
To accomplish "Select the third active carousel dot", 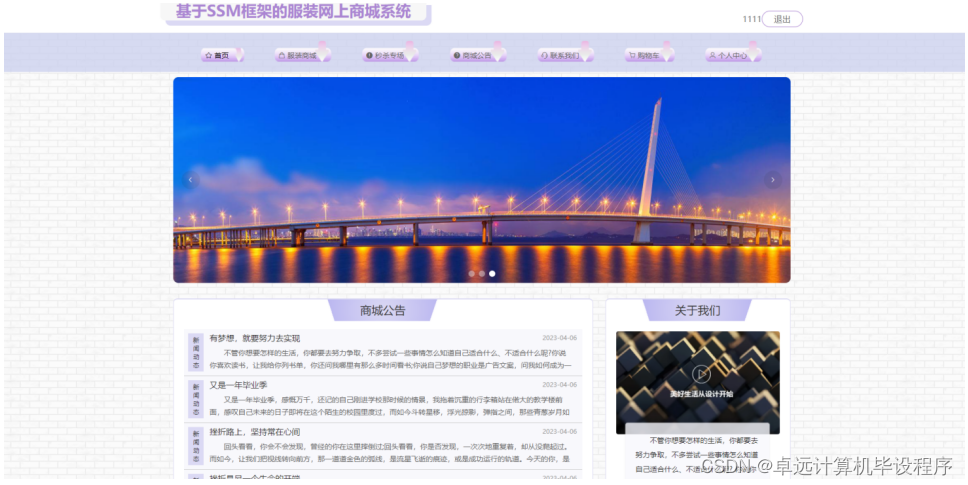I will pyautogui.click(x=492, y=273).
